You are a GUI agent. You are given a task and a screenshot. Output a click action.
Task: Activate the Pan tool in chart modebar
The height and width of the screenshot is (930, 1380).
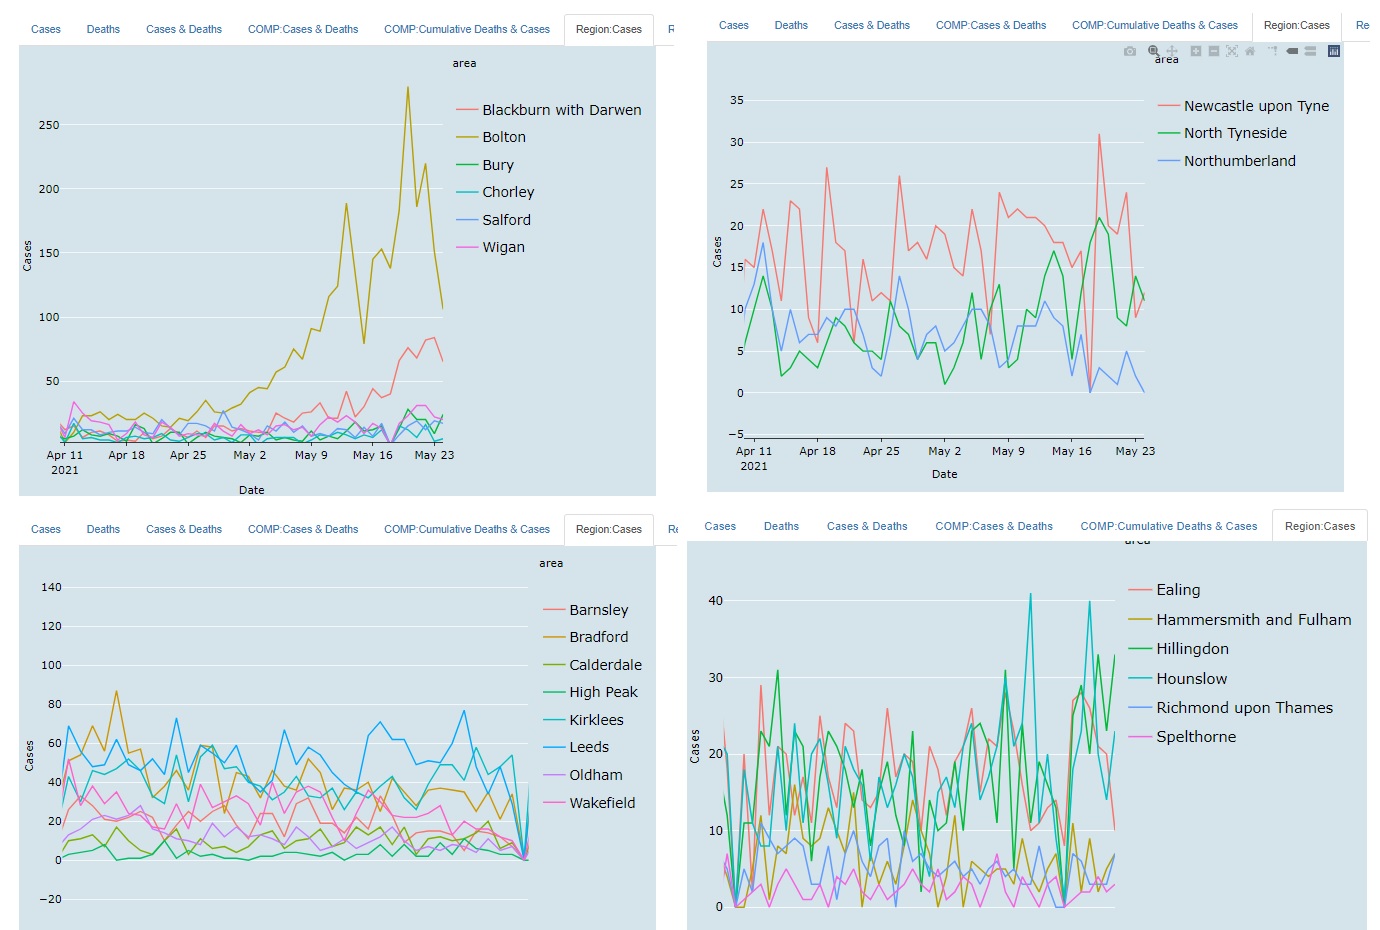pos(1172,51)
